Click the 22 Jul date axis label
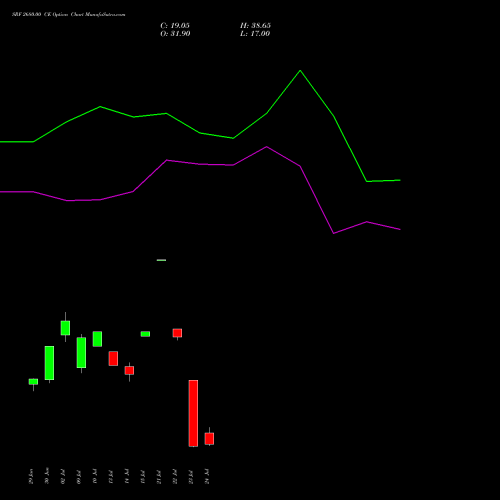 pyautogui.click(x=175, y=476)
